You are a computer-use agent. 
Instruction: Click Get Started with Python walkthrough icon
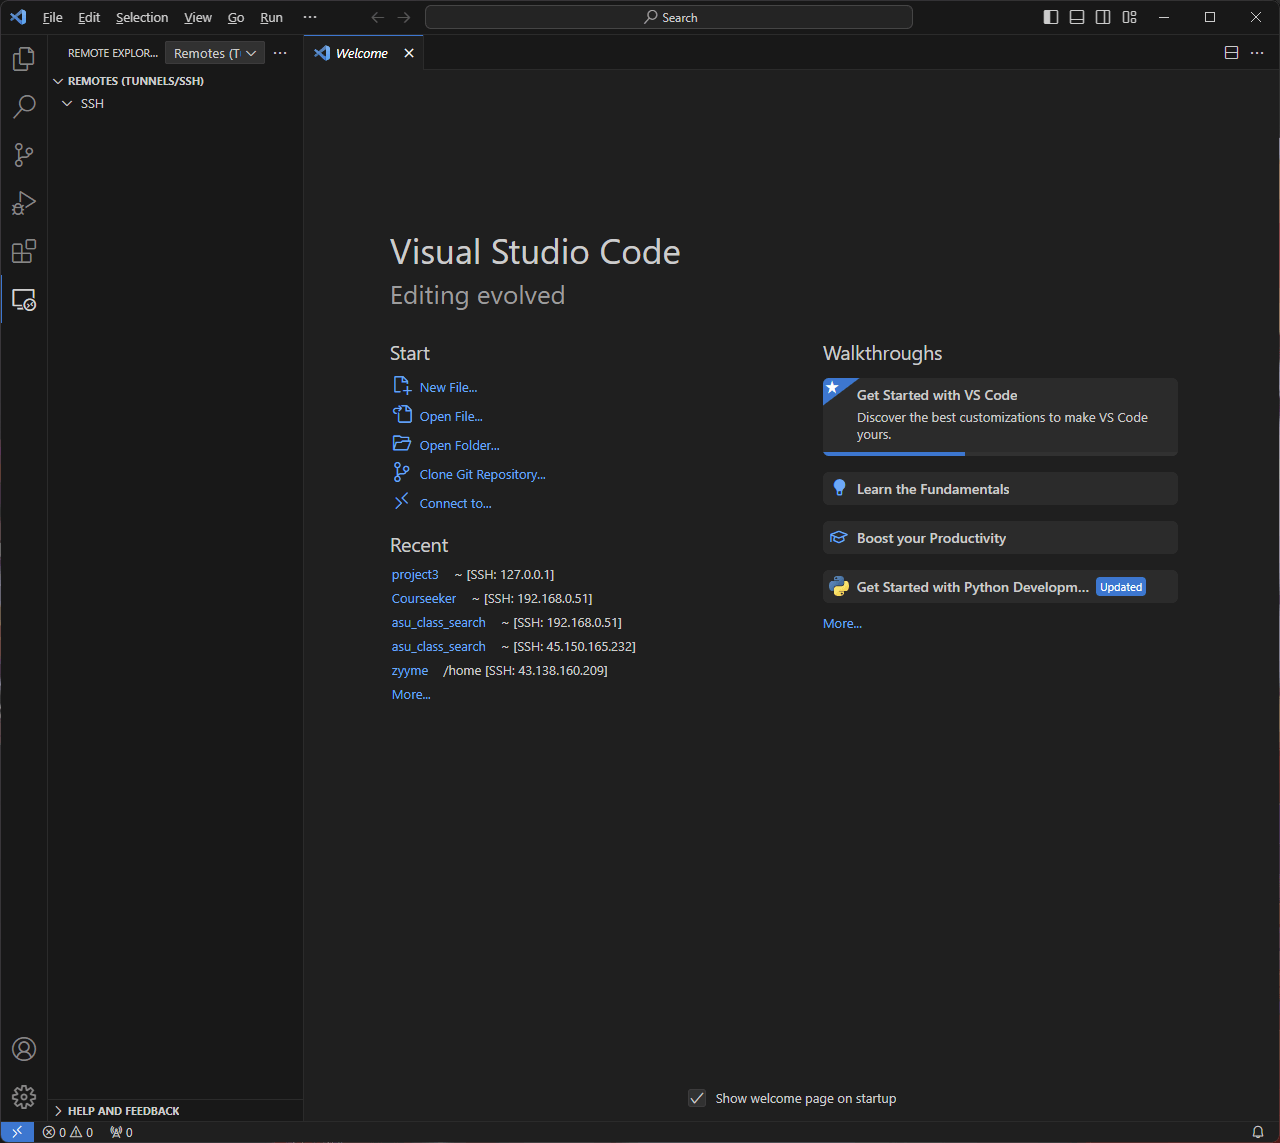point(839,587)
